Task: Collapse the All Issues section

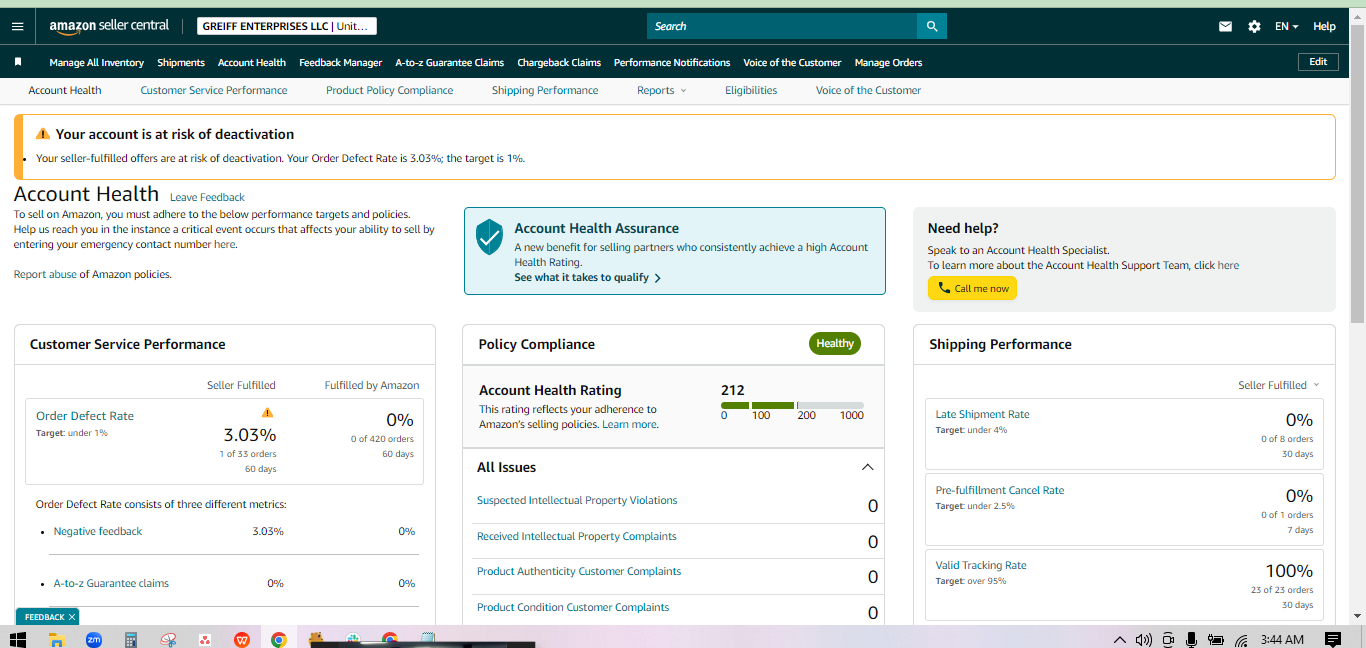Action: (x=867, y=467)
